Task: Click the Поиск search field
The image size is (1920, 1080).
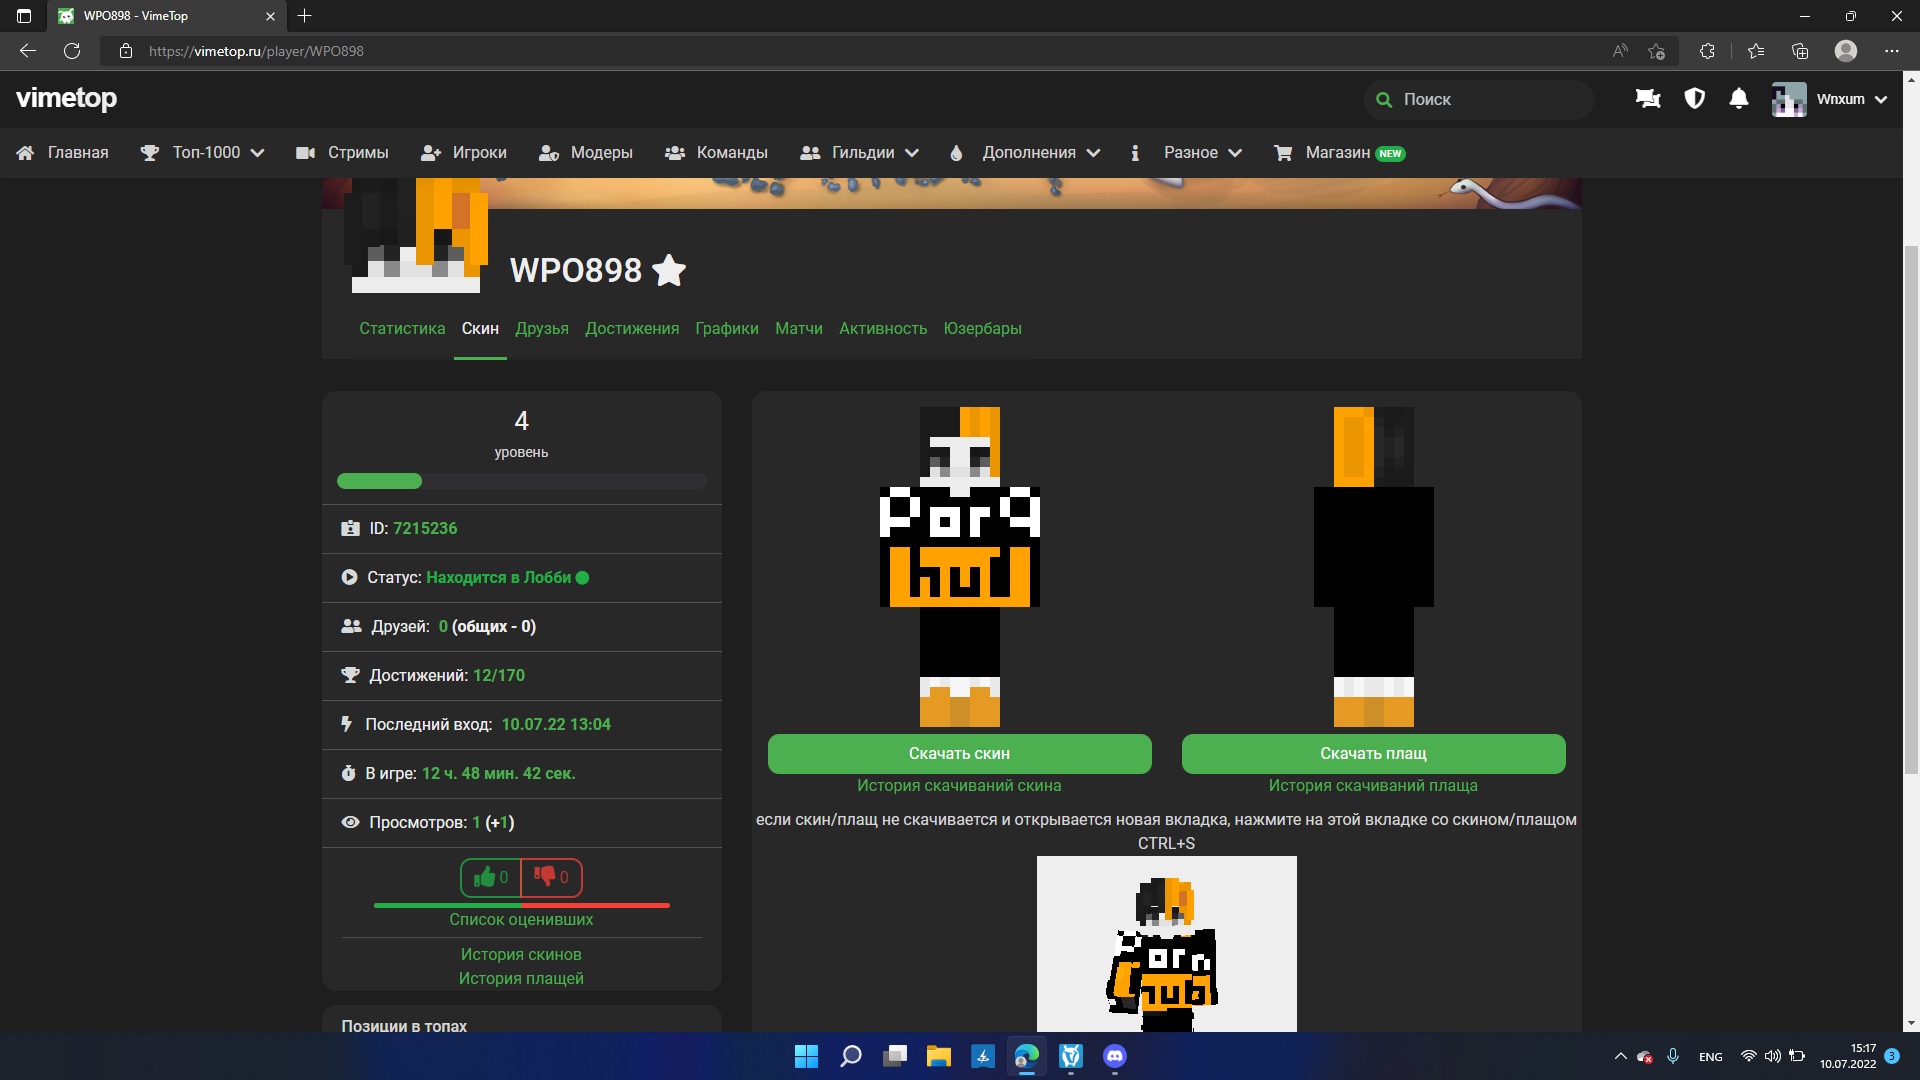Action: (x=1480, y=99)
